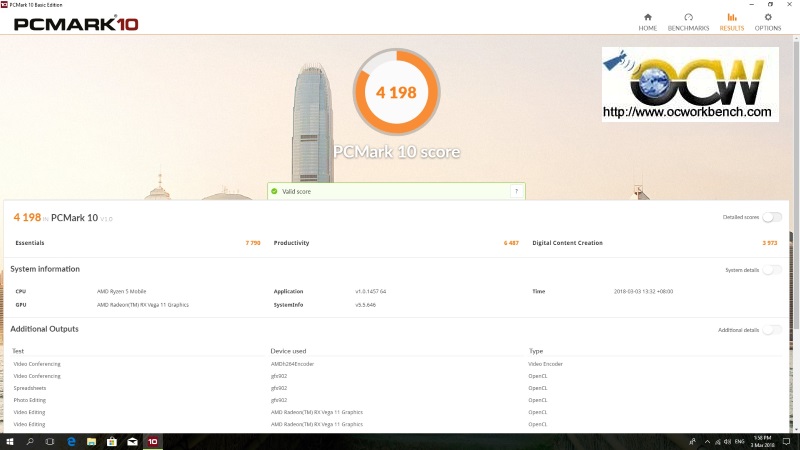The width and height of the screenshot is (800, 450).
Task: Click SystemInfo version v5.5.646
Action: pyautogui.click(x=365, y=305)
